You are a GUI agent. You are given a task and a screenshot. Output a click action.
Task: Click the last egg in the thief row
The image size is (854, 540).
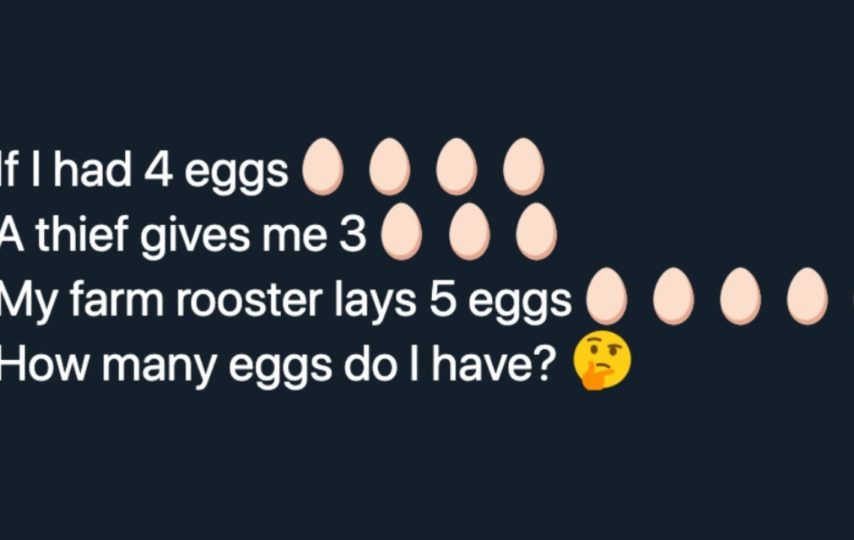click(x=536, y=231)
